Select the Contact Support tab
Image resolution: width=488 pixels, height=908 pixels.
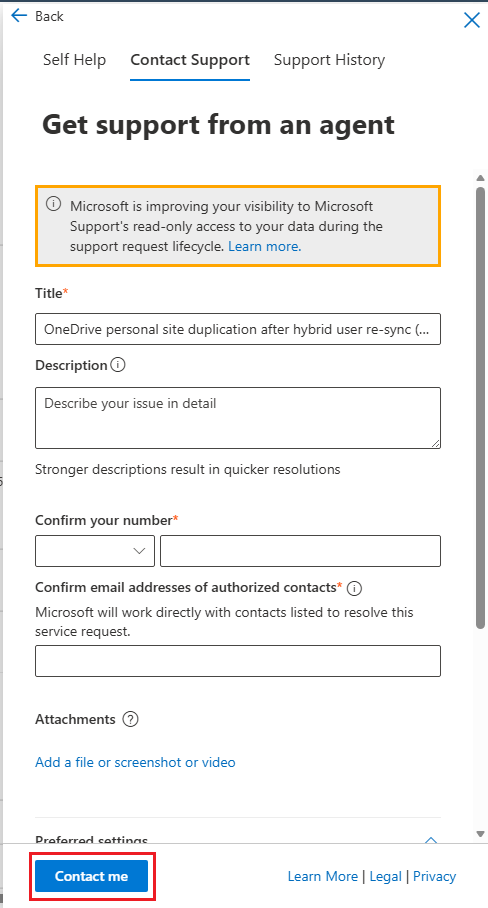click(x=190, y=60)
